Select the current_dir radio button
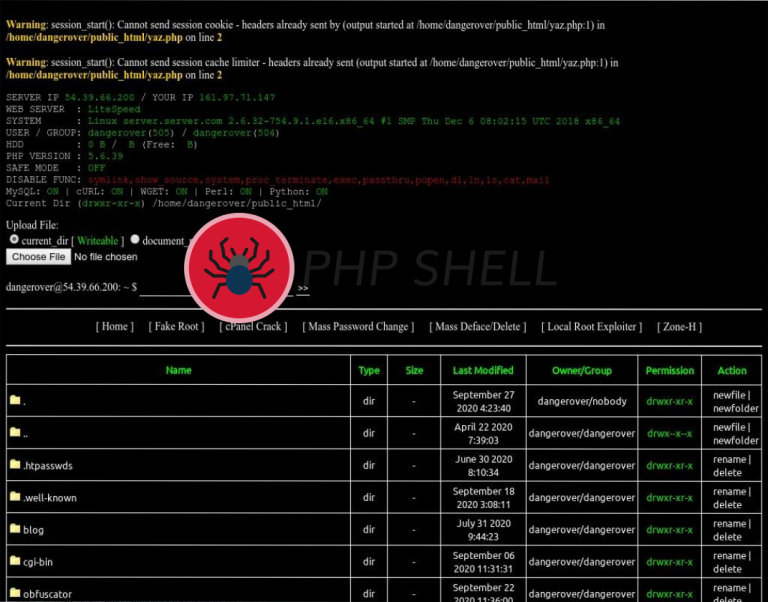768x602 pixels. [14, 240]
